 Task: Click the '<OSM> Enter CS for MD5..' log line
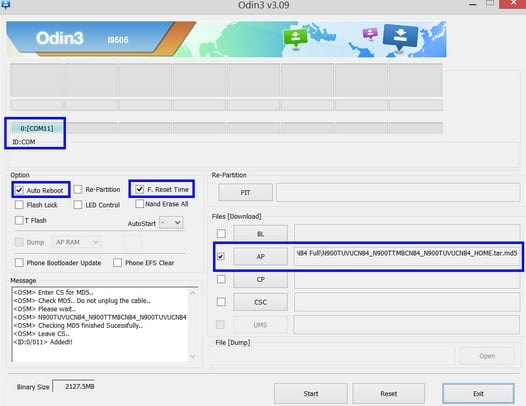(x=53, y=292)
